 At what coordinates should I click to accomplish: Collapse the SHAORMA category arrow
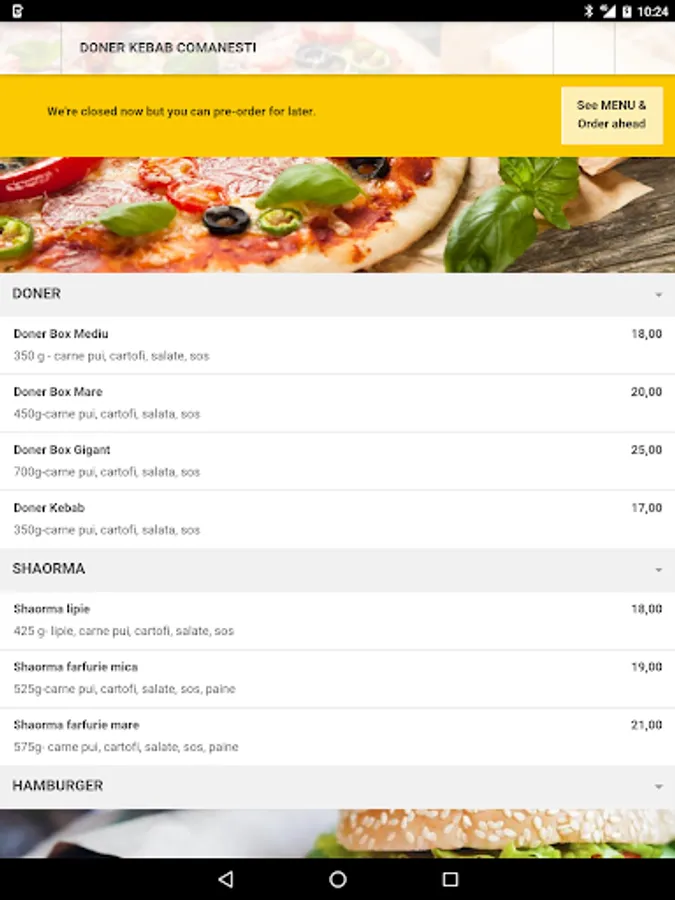658,569
